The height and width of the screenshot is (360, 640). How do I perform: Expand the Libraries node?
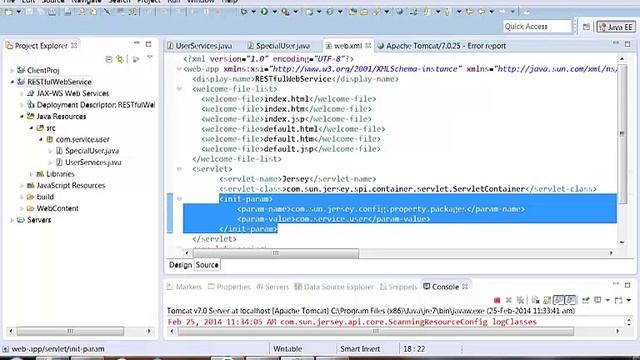(31, 174)
